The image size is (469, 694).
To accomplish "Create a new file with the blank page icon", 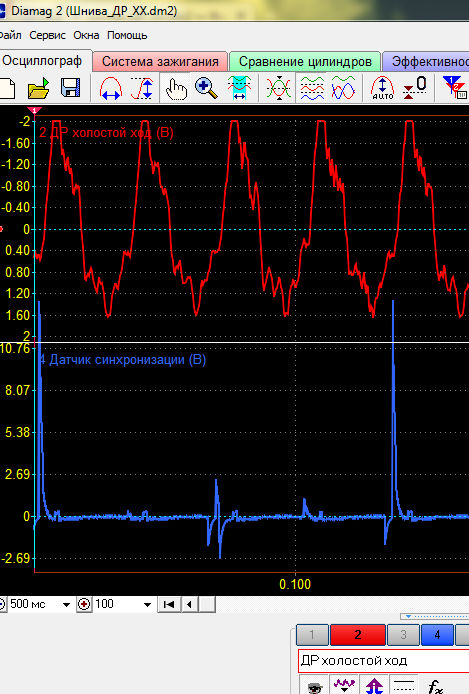I will point(7,88).
